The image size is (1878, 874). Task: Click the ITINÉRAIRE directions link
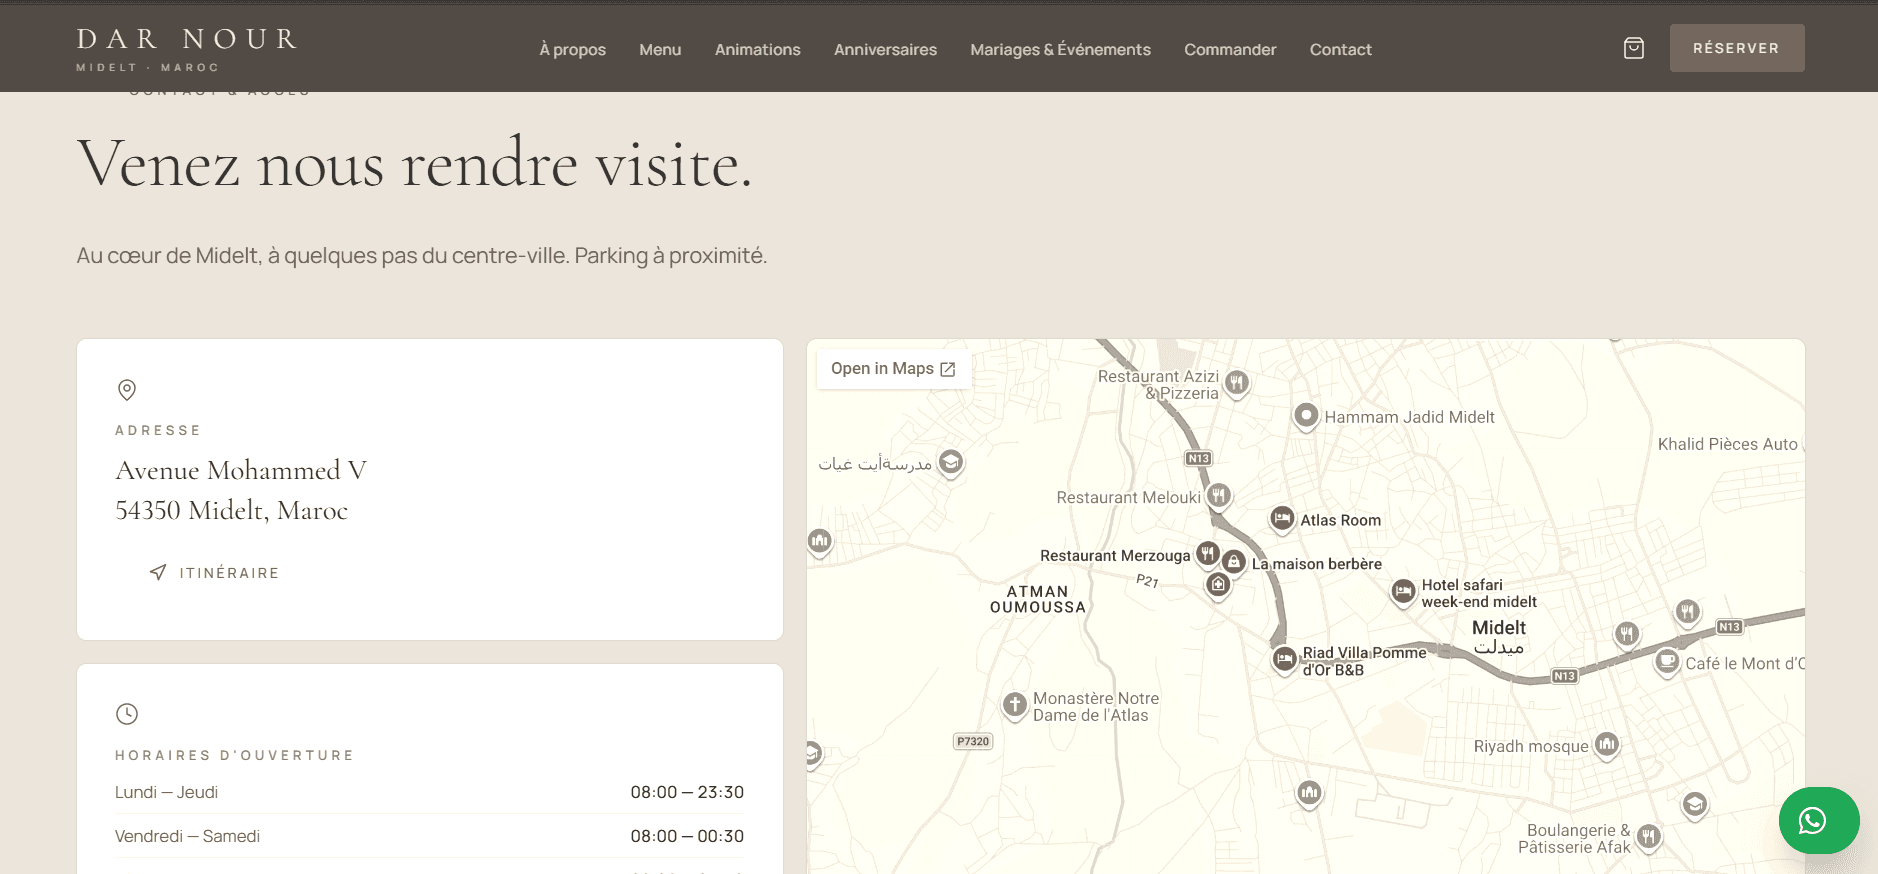point(214,573)
